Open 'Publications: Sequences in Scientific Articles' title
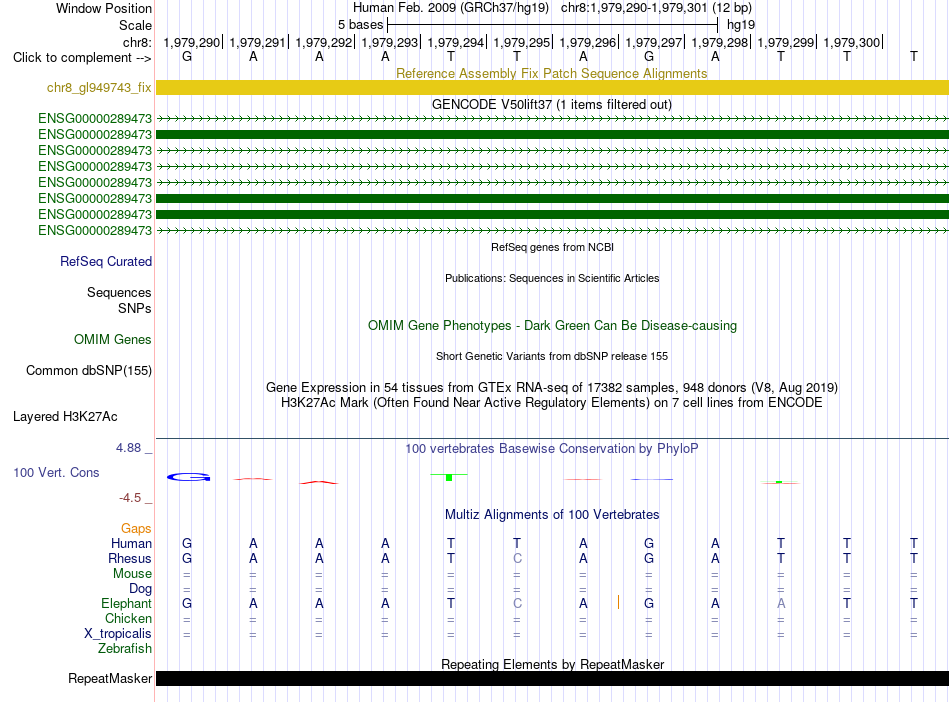The image size is (950, 702). pyautogui.click(x=552, y=278)
